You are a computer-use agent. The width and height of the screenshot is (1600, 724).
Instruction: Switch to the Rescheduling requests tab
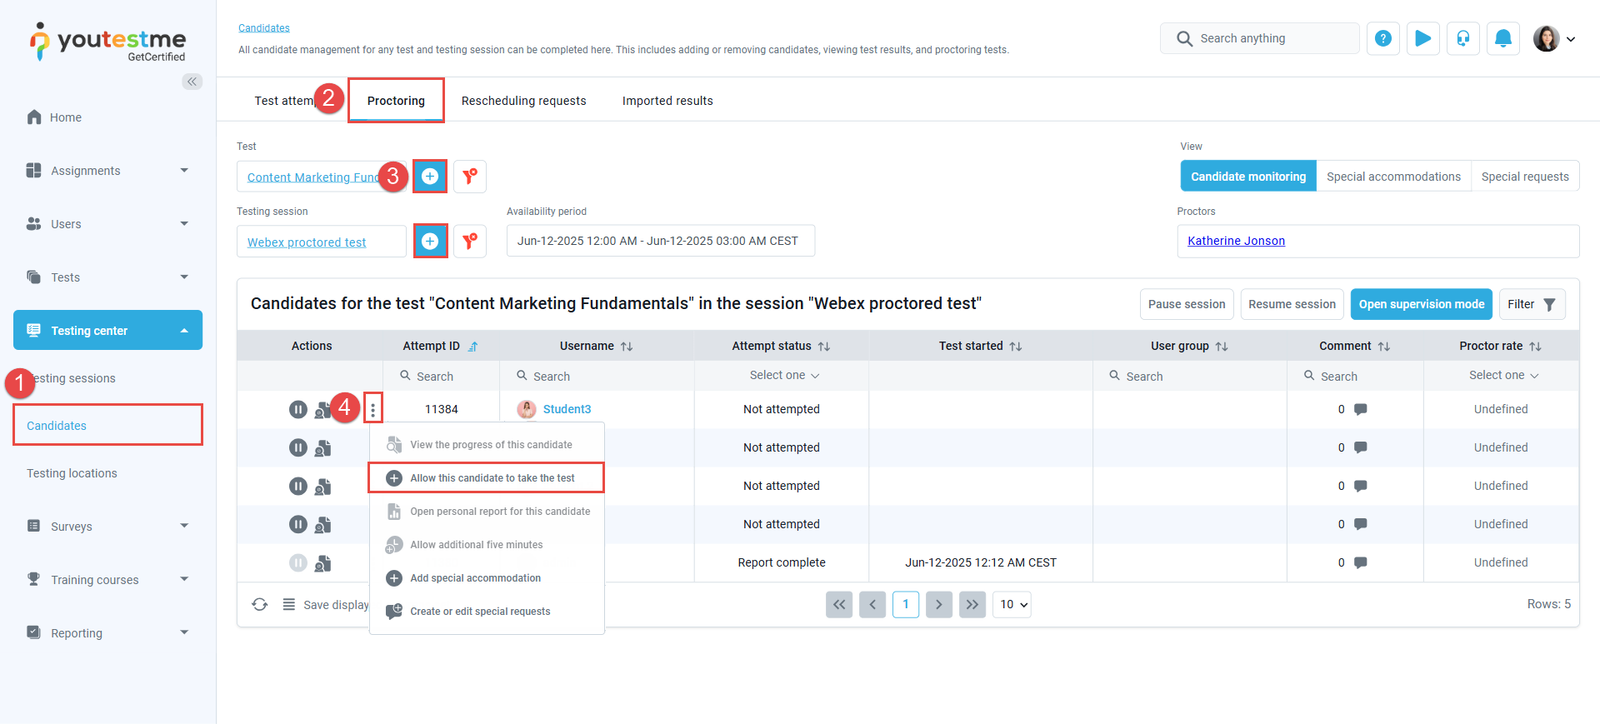click(x=523, y=101)
